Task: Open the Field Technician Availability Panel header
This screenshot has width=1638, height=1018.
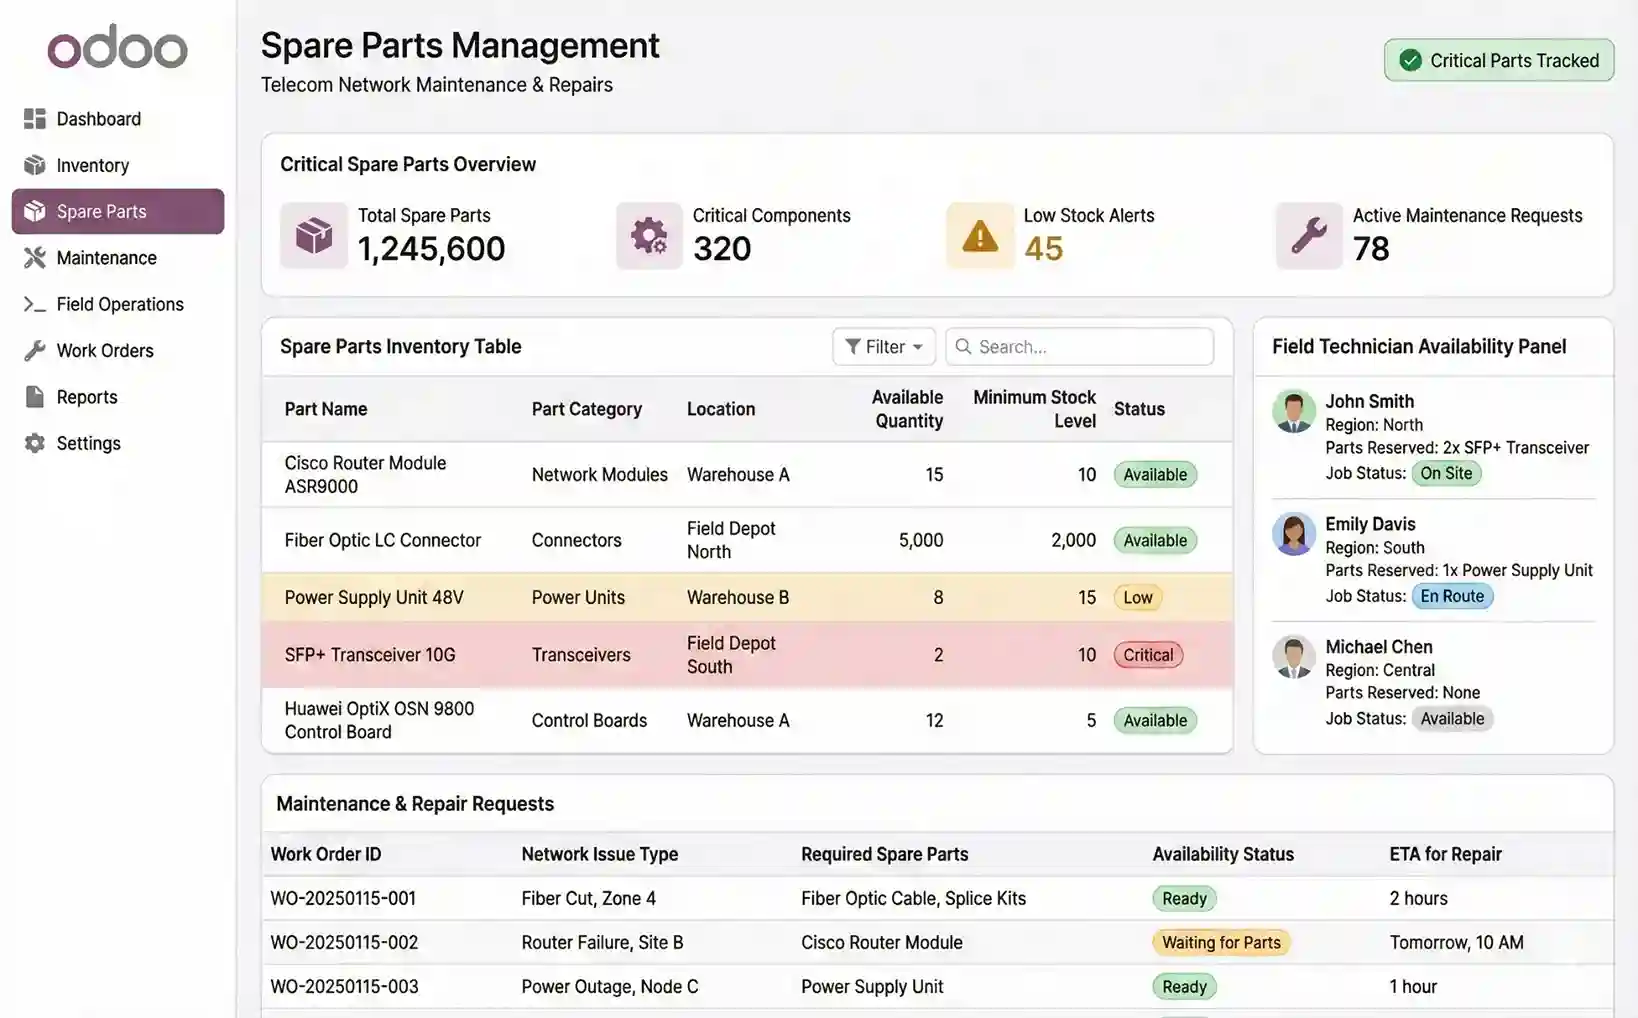Action: point(1419,346)
